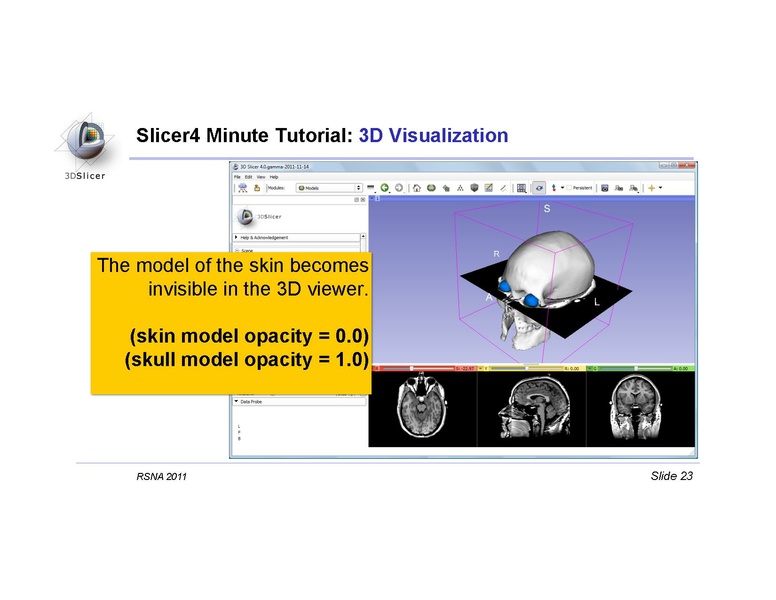
Task: Click the Save data toolbar icon
Action: coord(257,188)
